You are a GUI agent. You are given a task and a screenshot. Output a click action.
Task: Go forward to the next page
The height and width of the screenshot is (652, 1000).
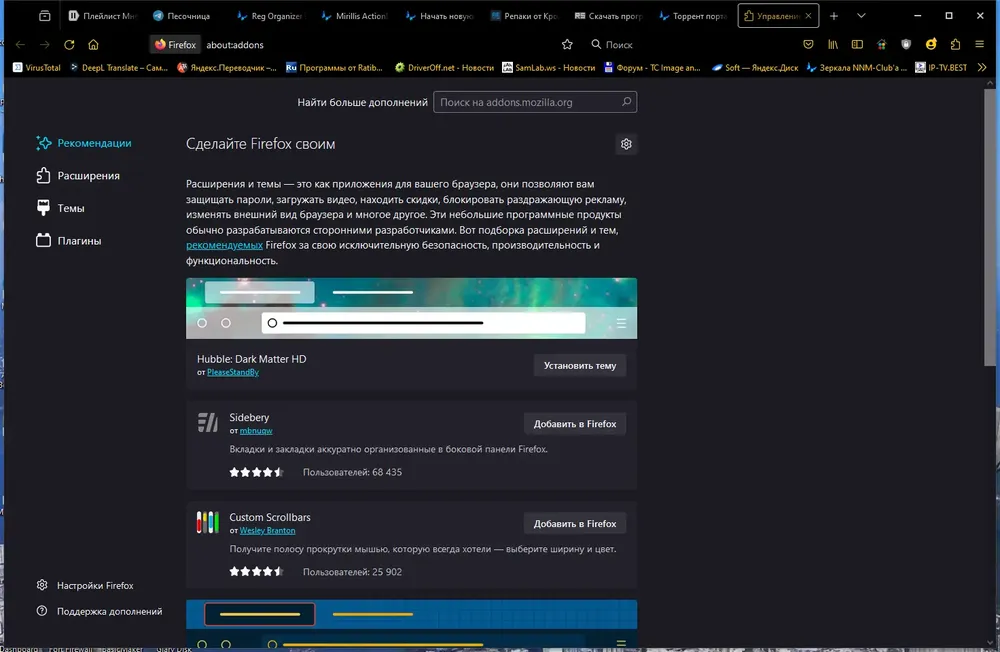pyautogui.click(x=45, y=45)
